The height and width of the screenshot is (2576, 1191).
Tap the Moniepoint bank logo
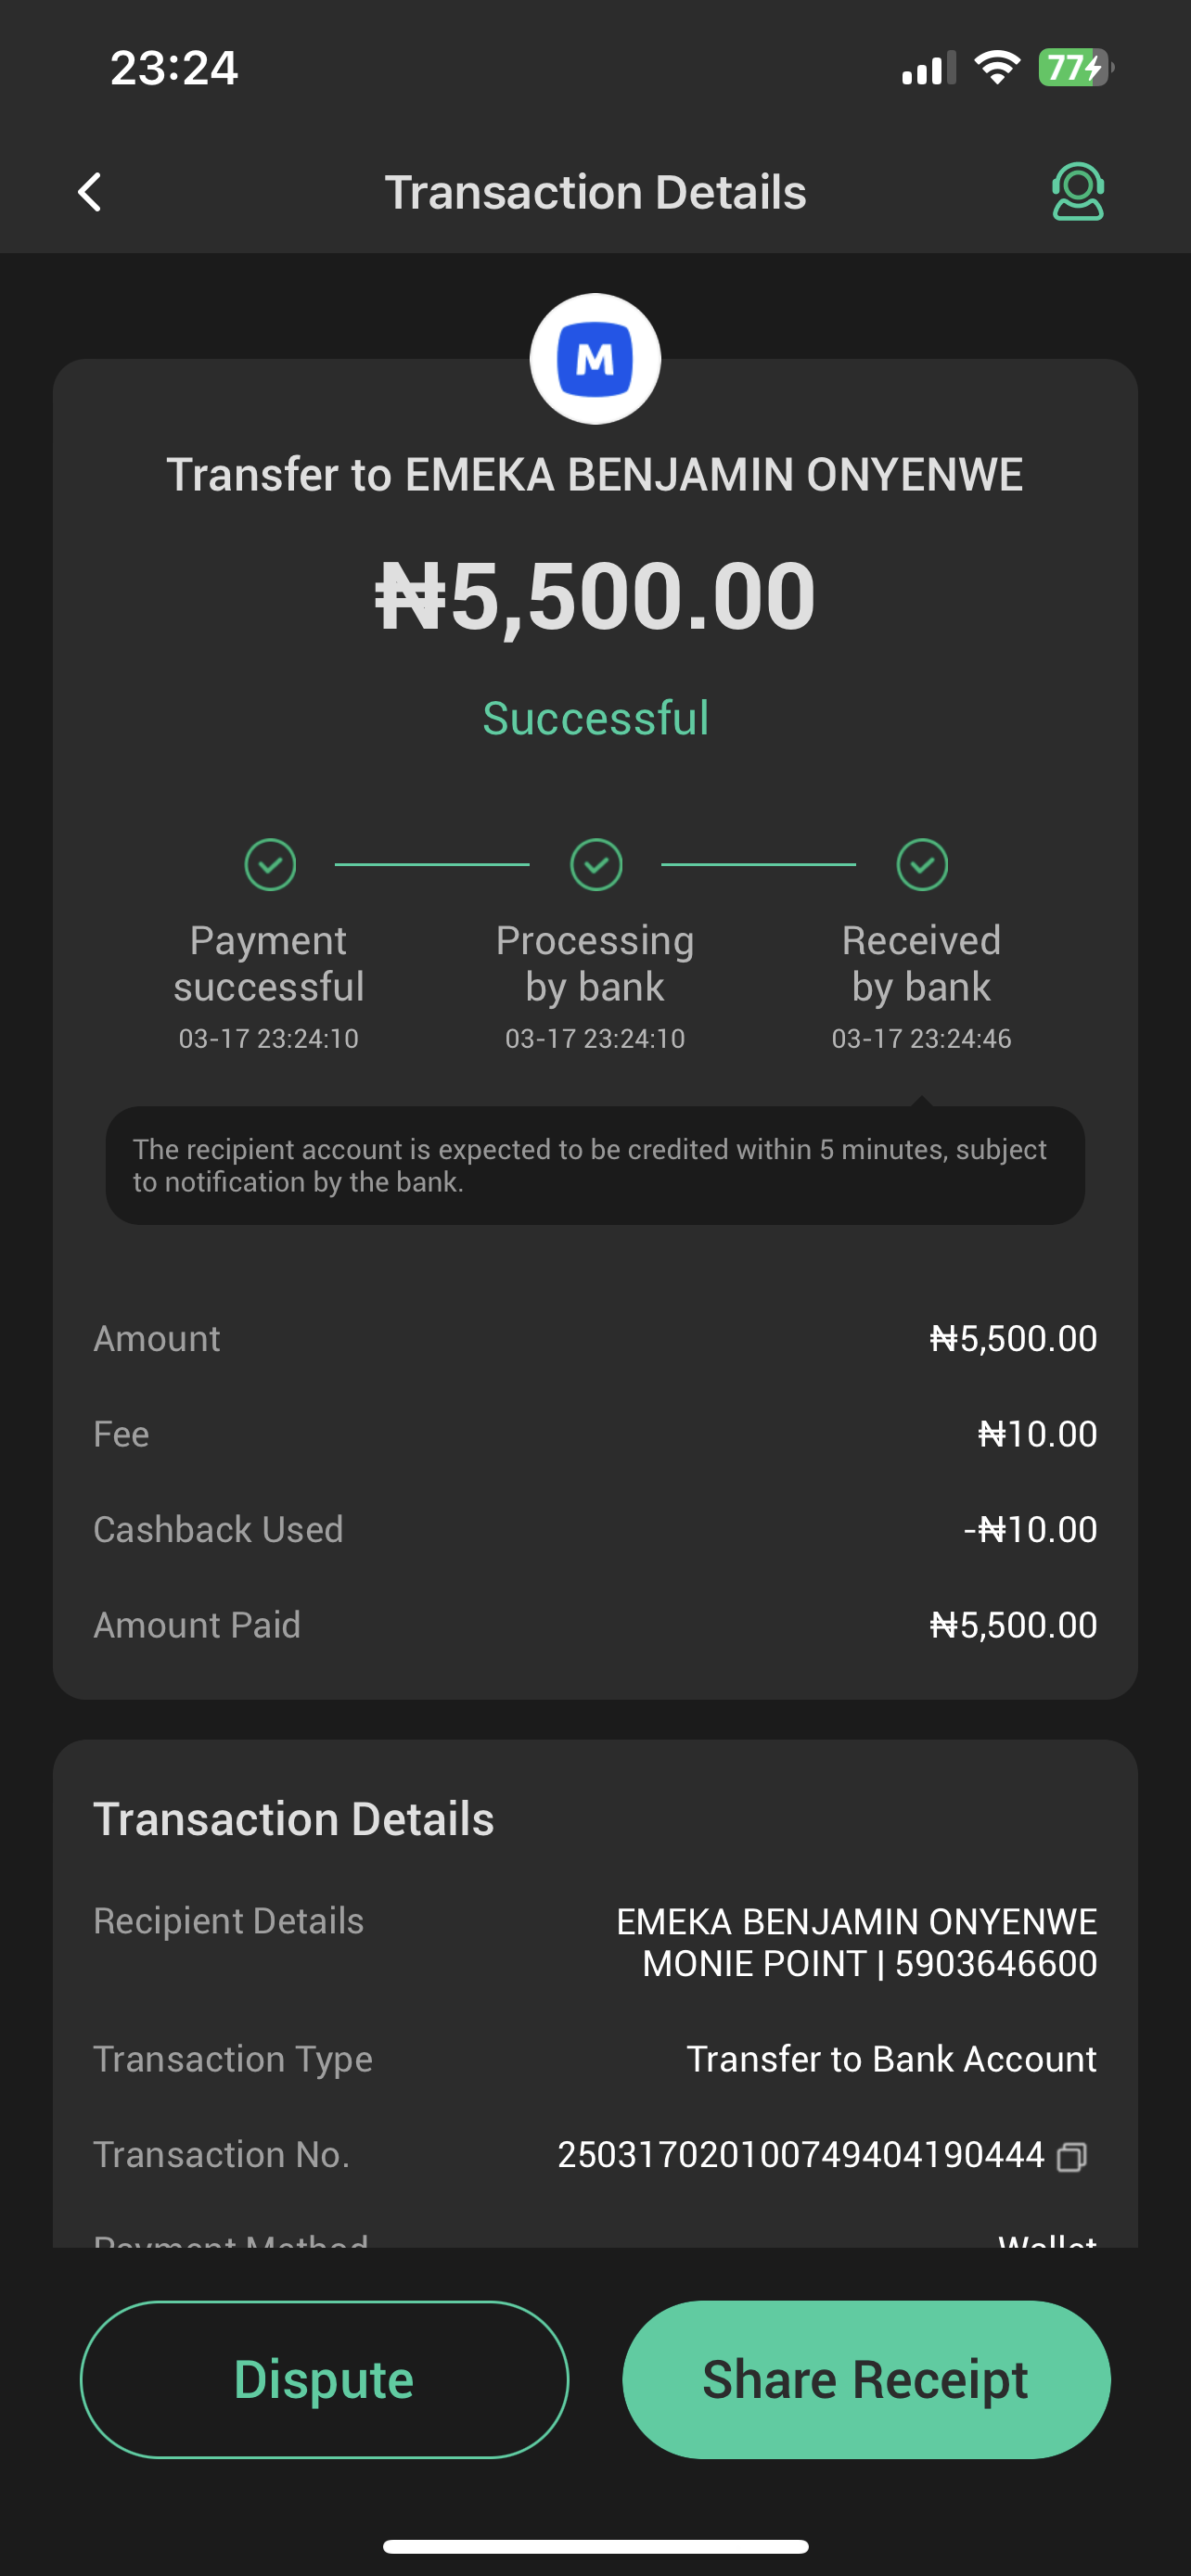coord(595,359)
